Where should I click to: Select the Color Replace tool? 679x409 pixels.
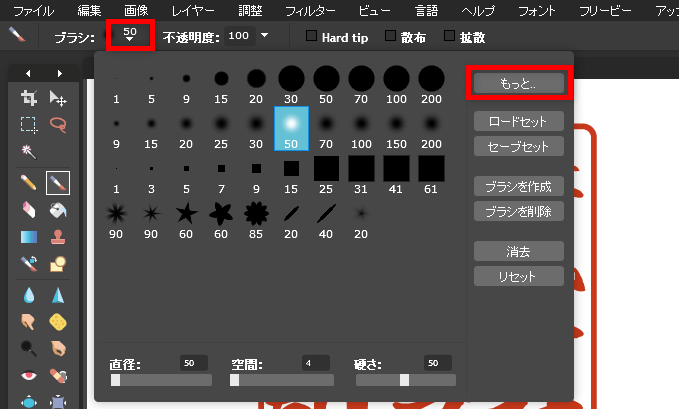[29, 263]
